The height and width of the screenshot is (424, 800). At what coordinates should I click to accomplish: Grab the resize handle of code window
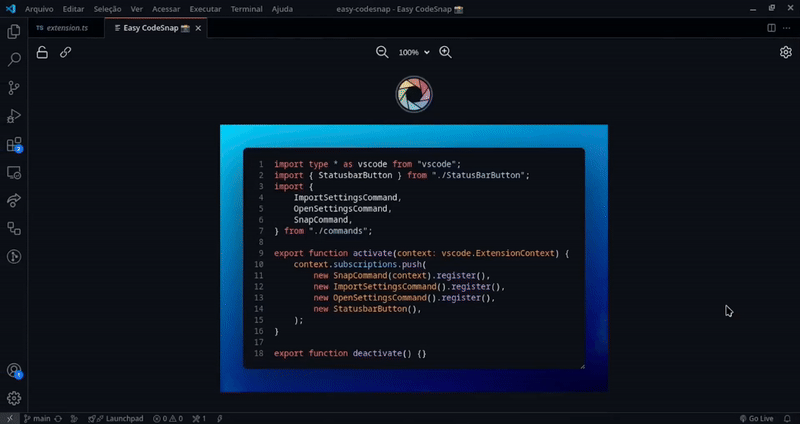[582, 366]
